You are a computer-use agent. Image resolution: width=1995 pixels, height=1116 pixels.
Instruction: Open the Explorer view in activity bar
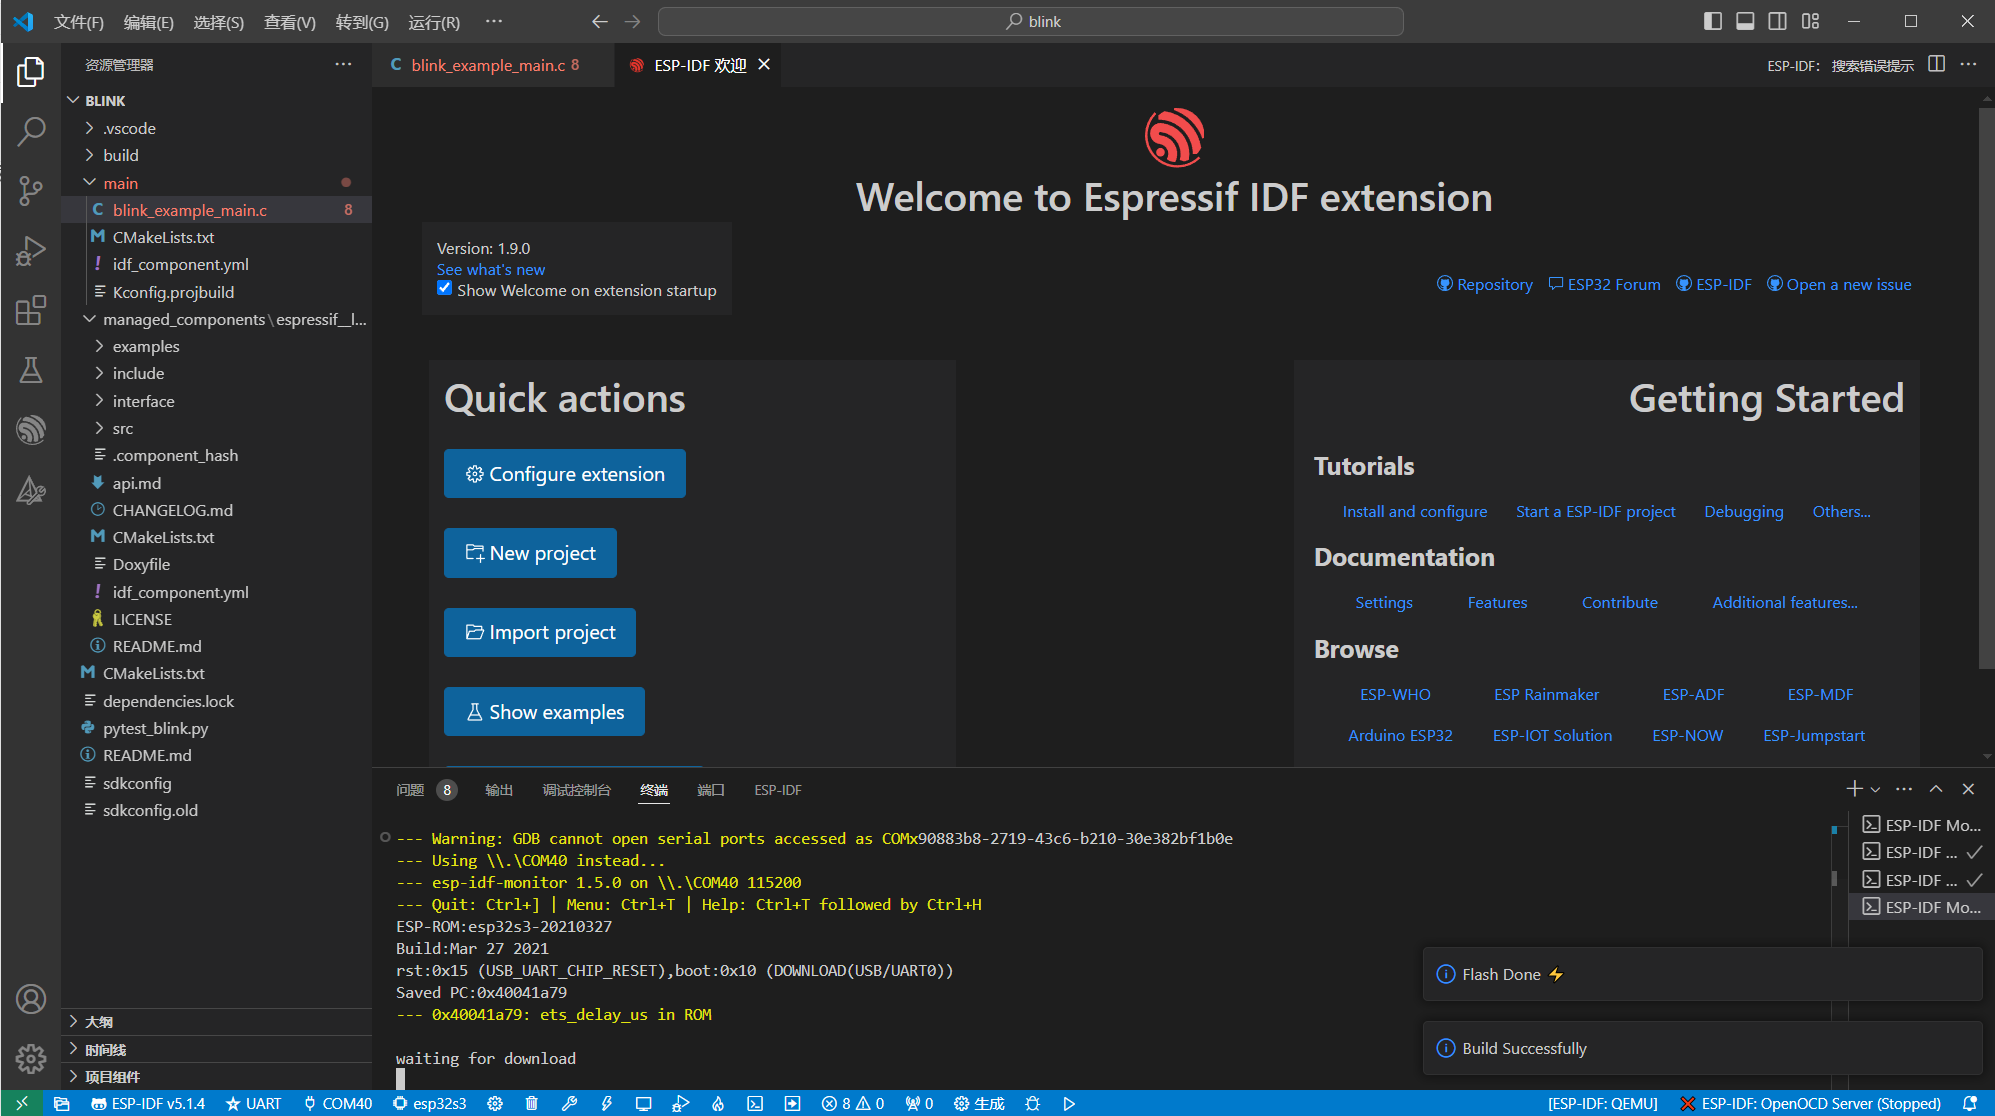tap(31, 72)
